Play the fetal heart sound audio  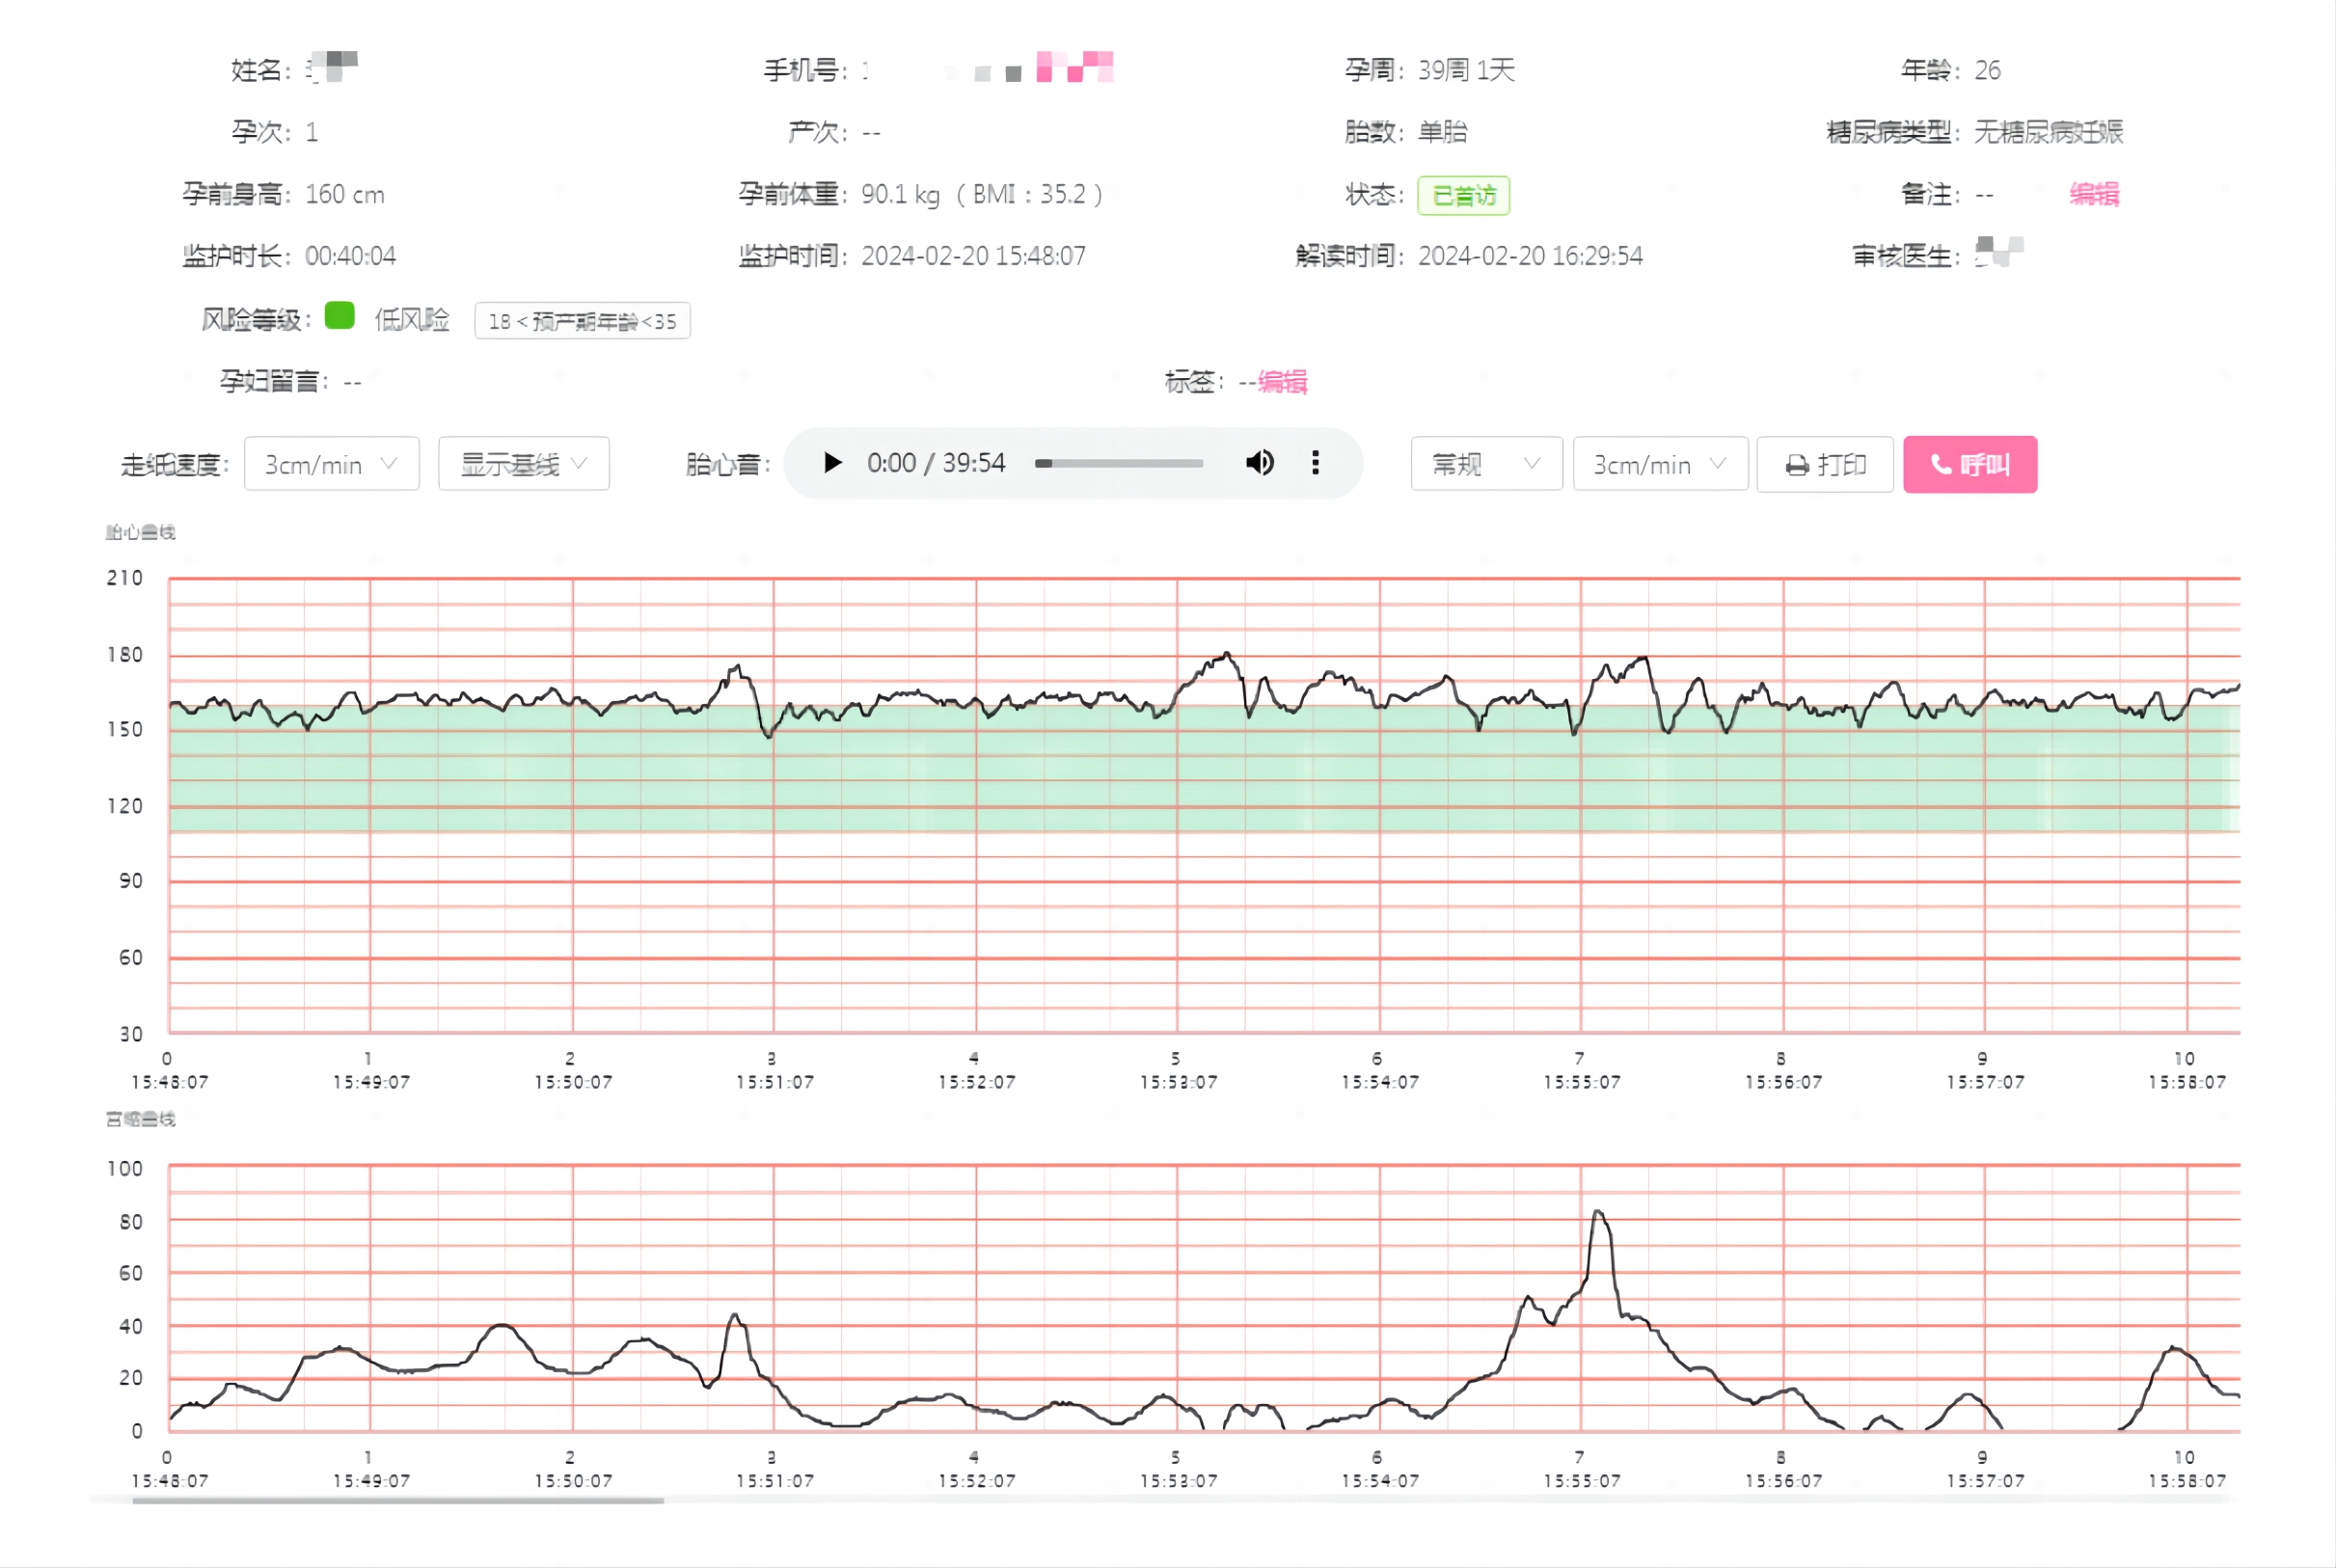coord(832,463)
